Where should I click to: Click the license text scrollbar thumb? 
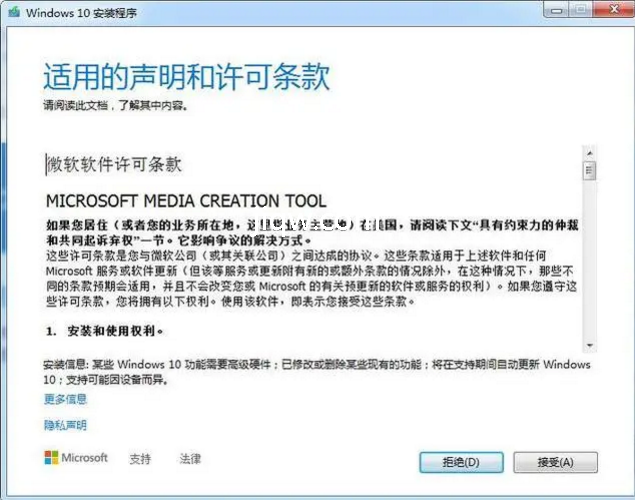click(x=590, y=170)
